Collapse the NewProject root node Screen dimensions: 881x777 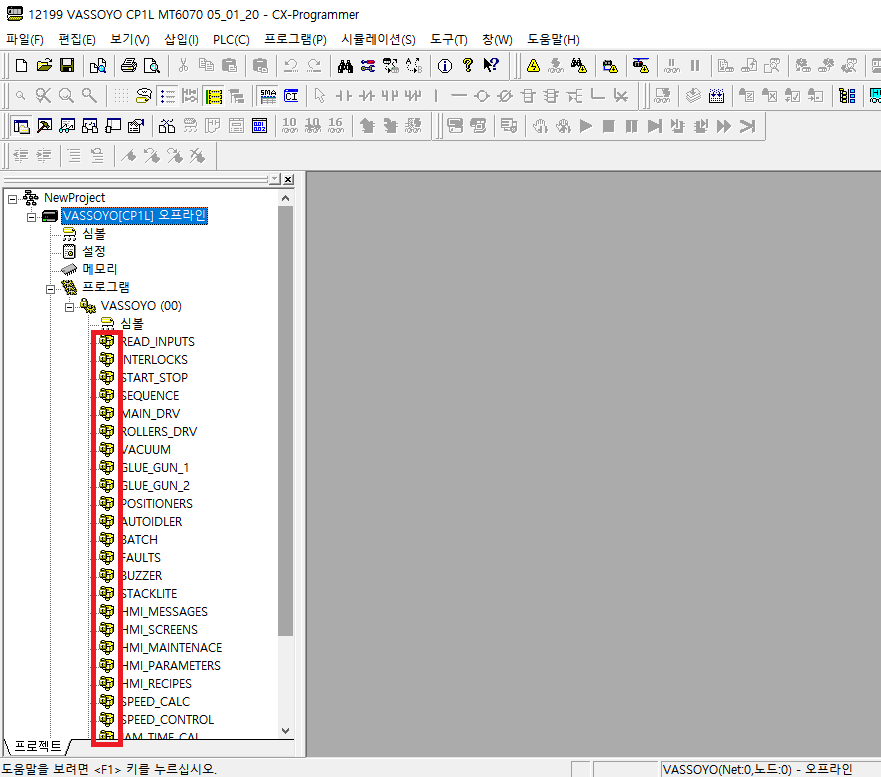(x=12, y=199)
